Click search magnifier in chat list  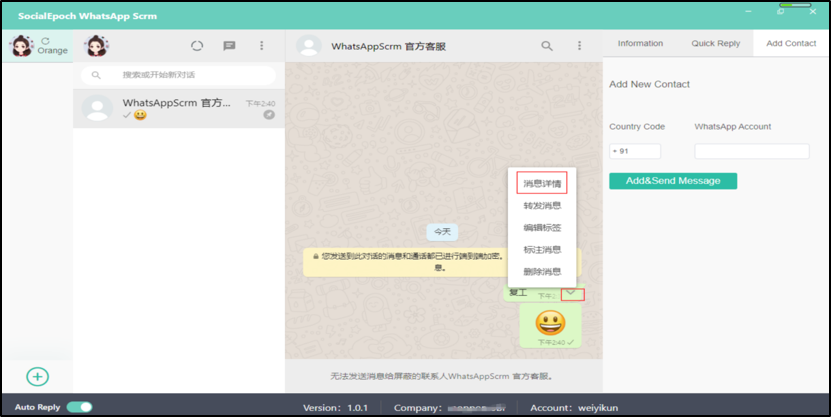point(96,75)
